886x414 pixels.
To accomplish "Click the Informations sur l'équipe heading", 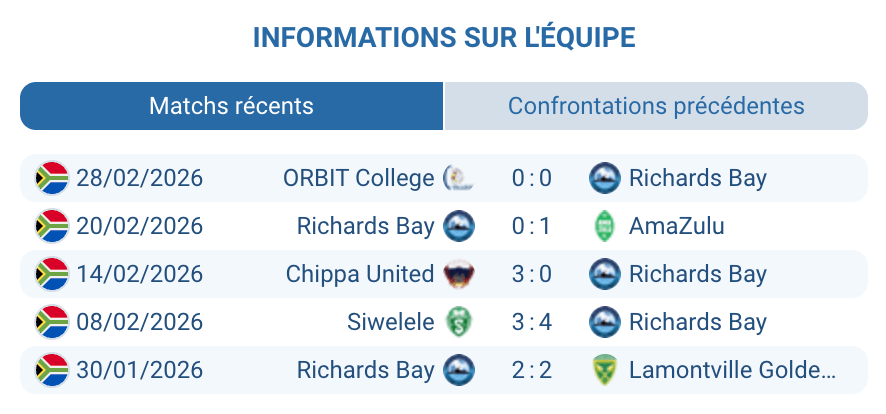I will (x=444, y=38).
